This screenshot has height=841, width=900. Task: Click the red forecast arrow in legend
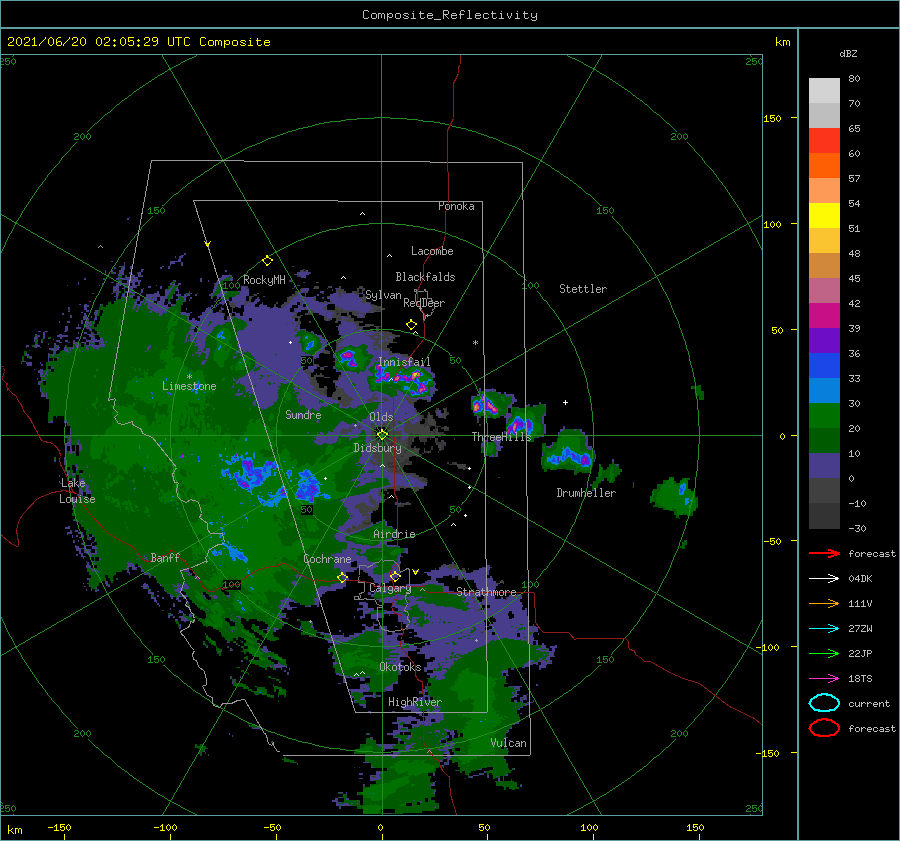tap(824, 553)
